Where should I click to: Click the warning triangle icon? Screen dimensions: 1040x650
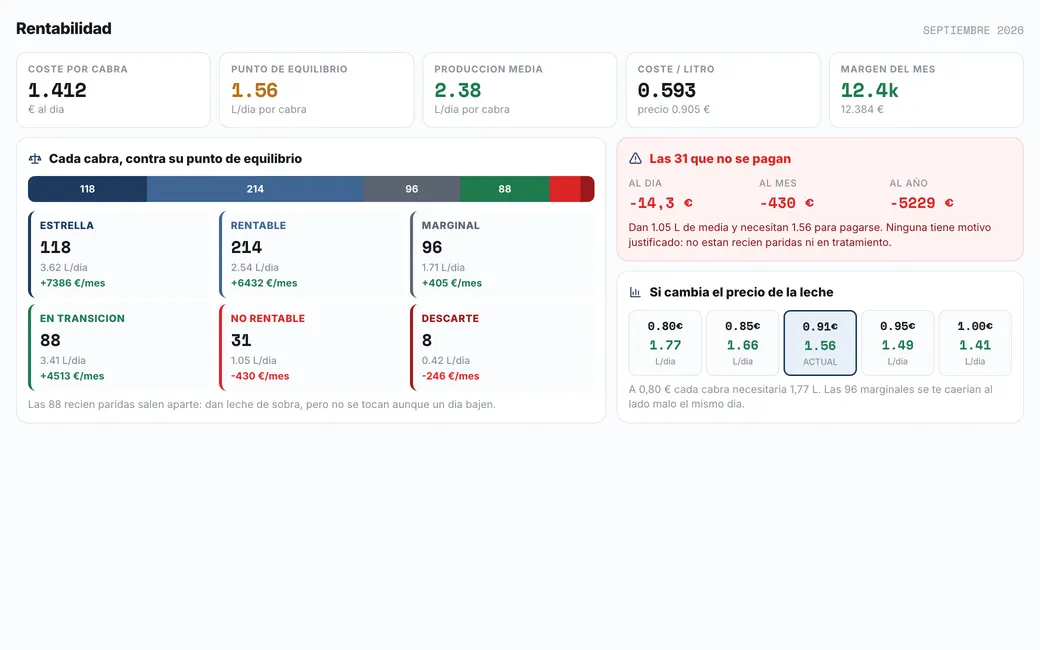[x=635, y=159]
